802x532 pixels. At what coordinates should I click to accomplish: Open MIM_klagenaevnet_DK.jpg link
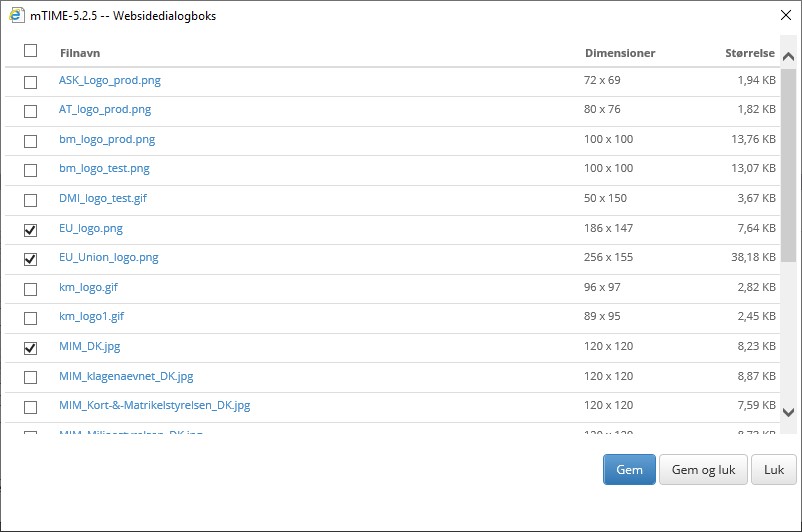point(126,376)
